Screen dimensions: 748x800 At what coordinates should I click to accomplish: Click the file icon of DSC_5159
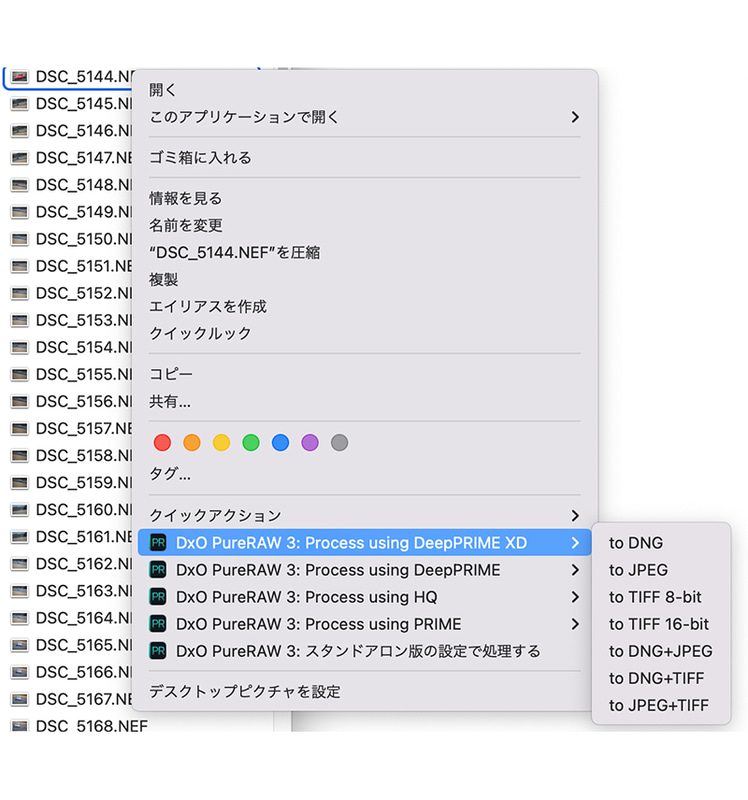click(20, 483)
